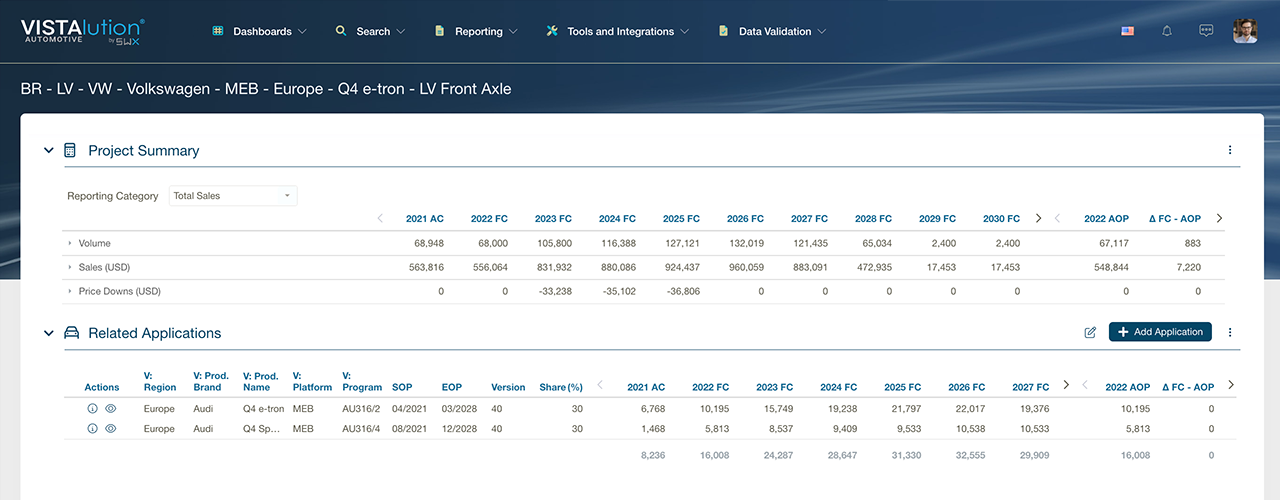View the Q4 e-tron application eye icon
The image size is (1280, 500).
[x=111, y=409]
